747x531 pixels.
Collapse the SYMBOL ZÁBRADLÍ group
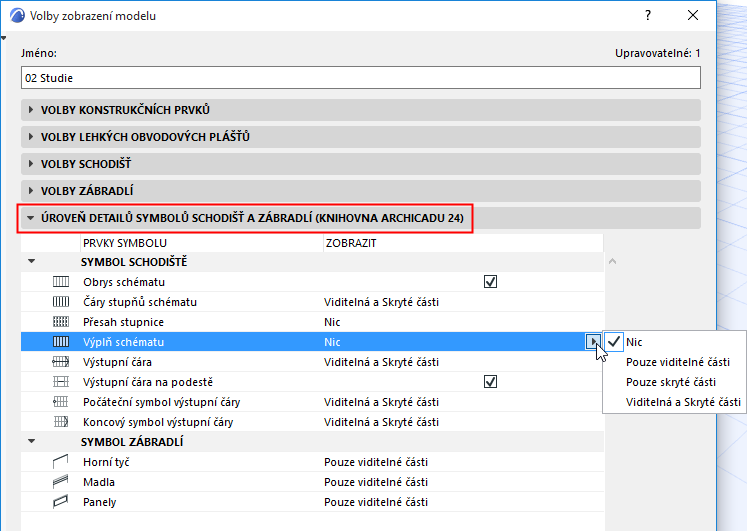31,441
